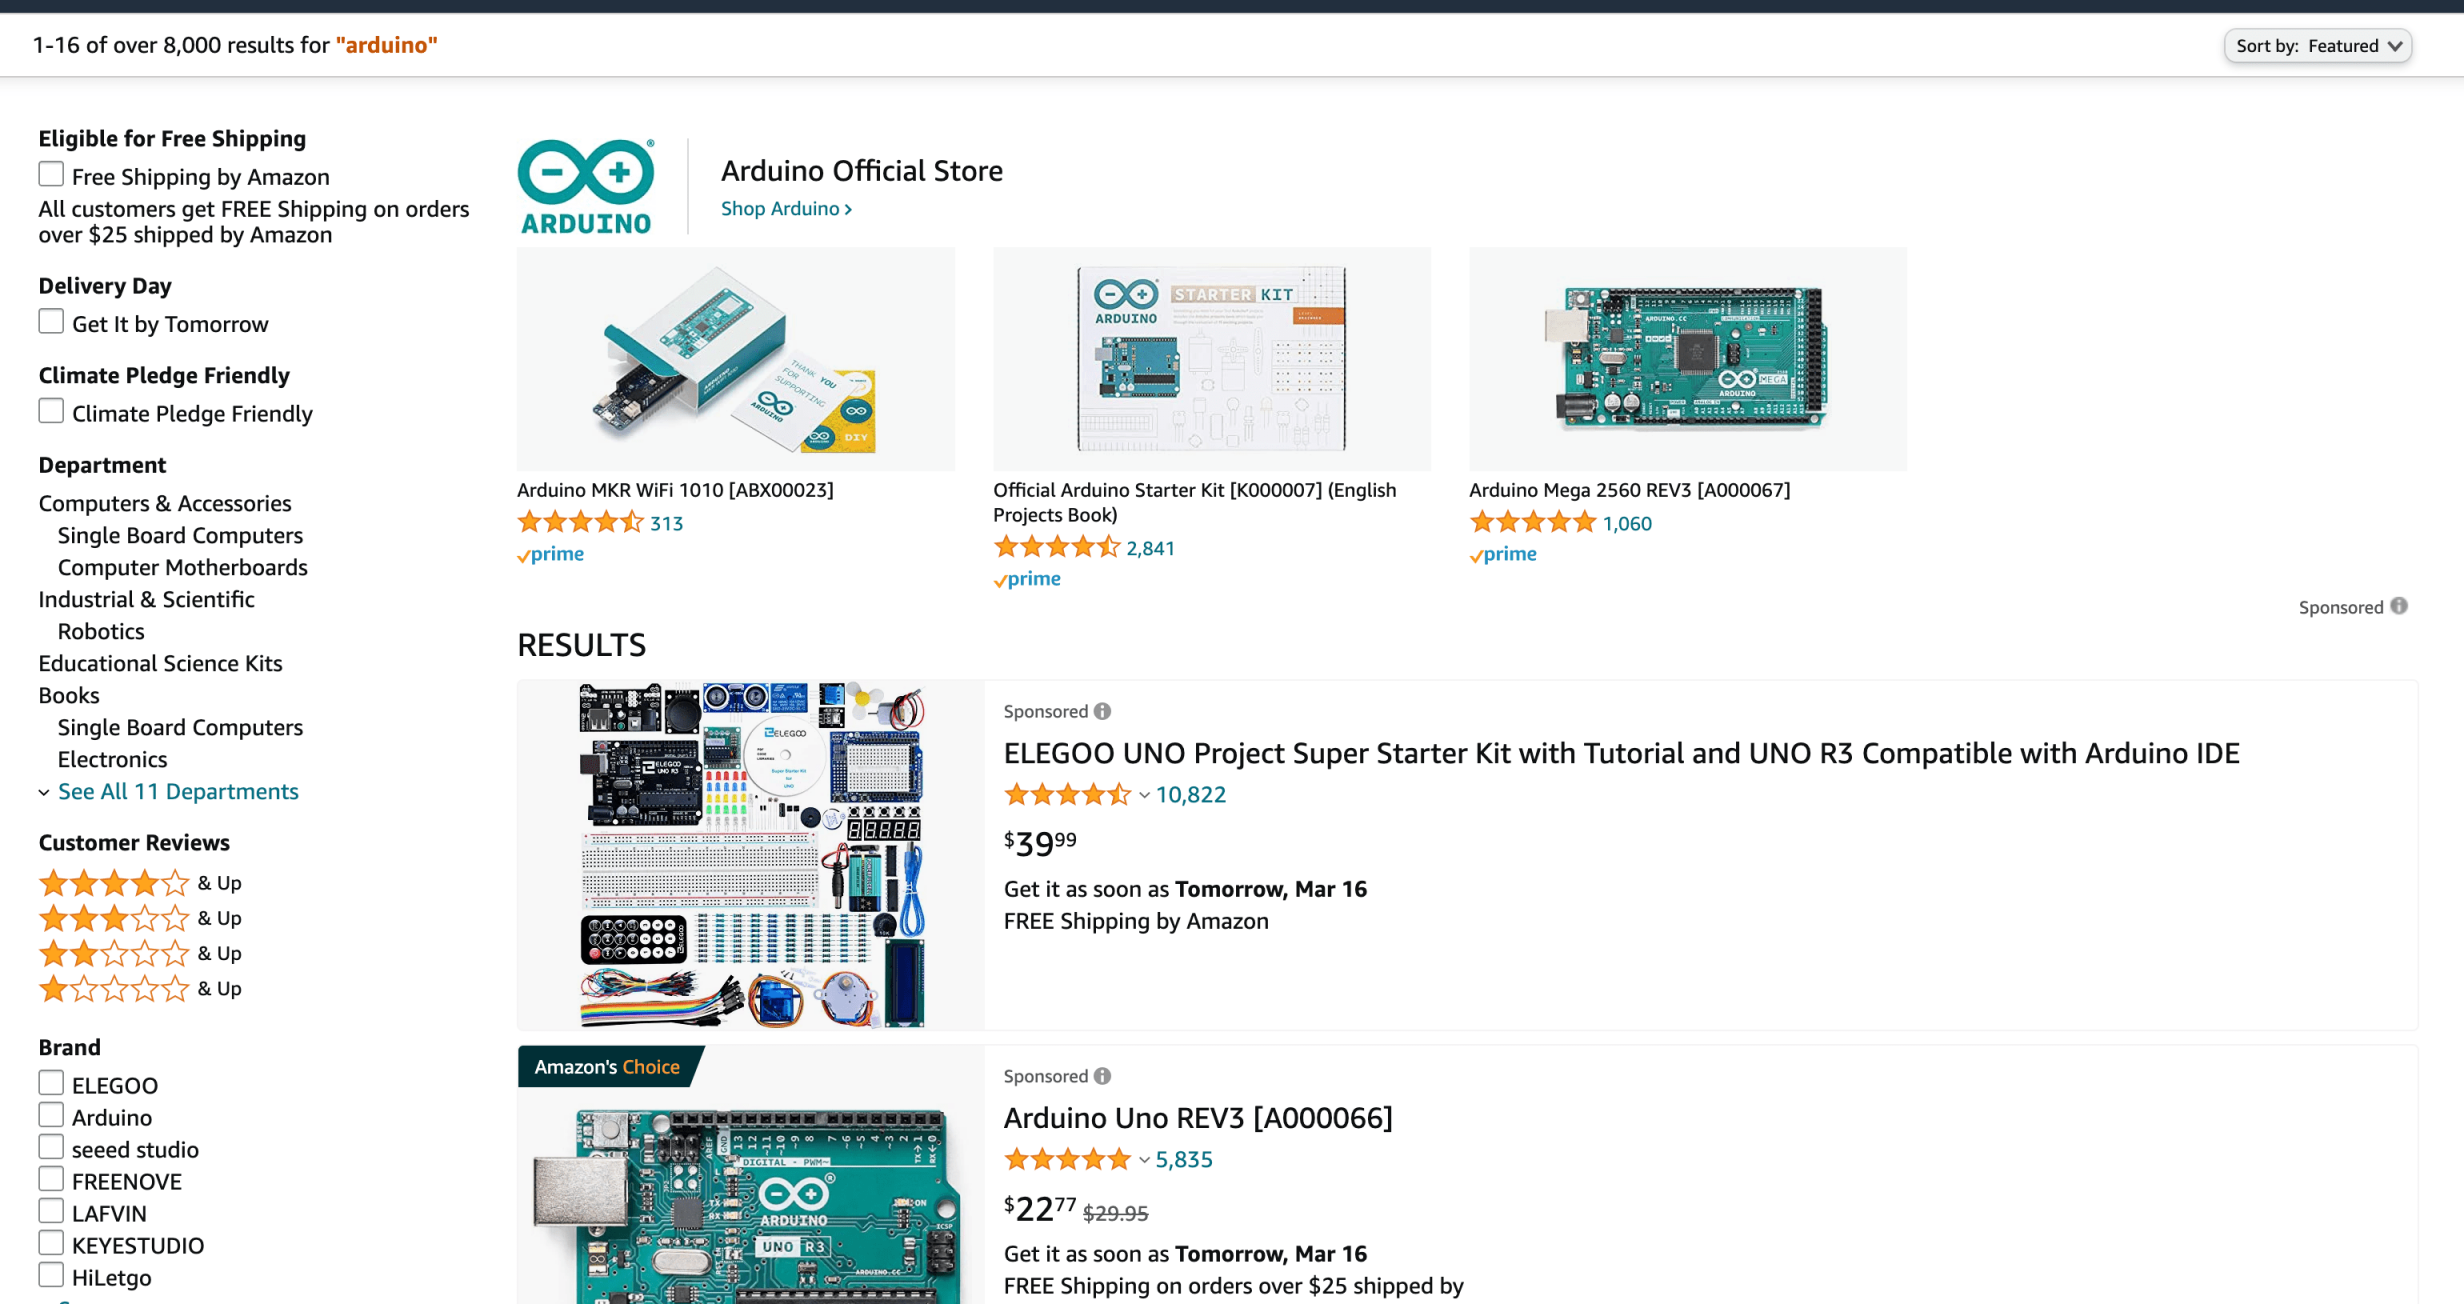This screenshot has height=1304, width=2464.
Task: Click the info icon next to ELEGOO Sponsored label
Action: tap(1102, 711)
